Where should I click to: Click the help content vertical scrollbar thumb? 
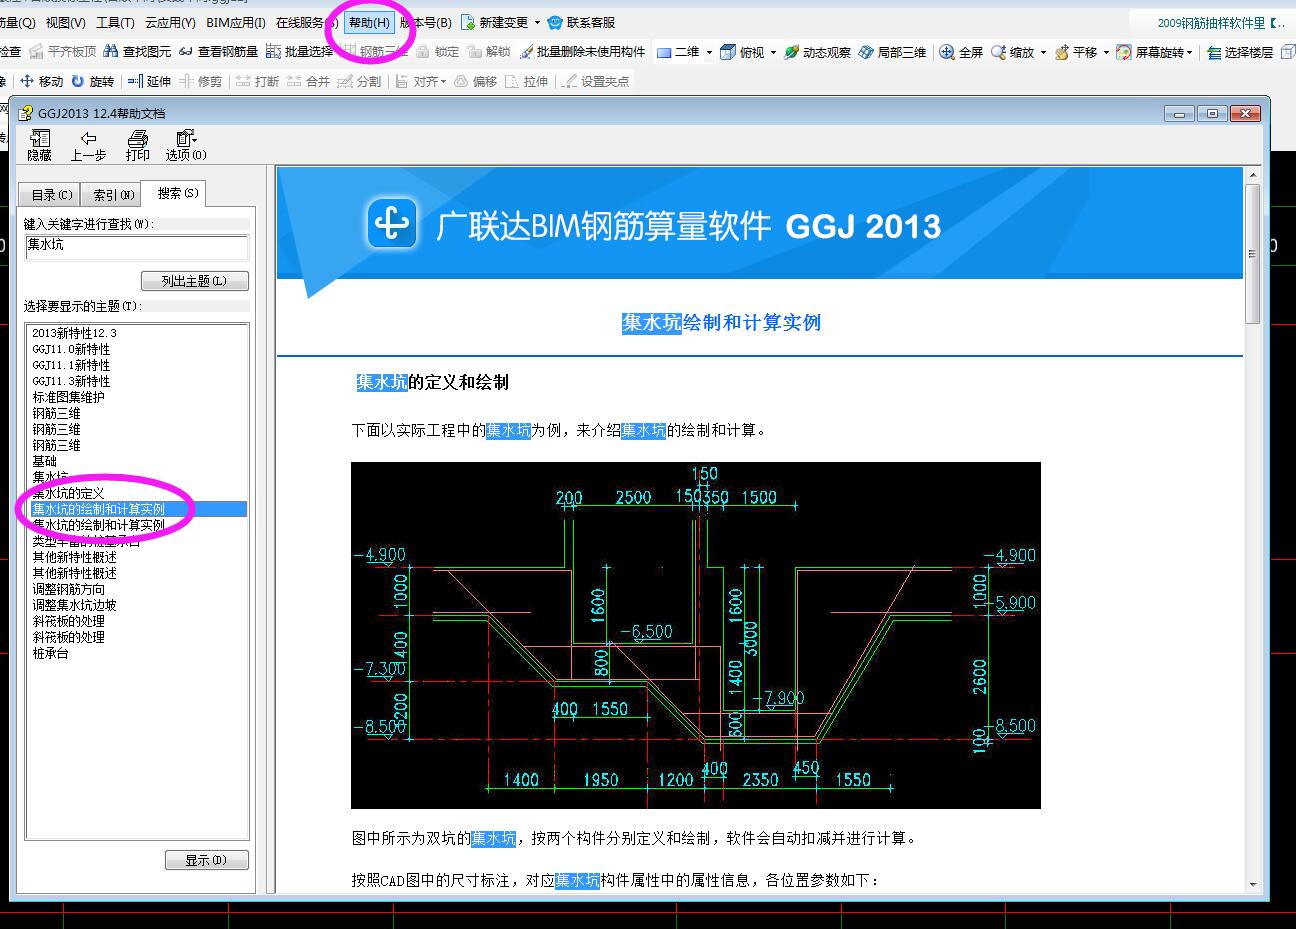coord(1252,254)
